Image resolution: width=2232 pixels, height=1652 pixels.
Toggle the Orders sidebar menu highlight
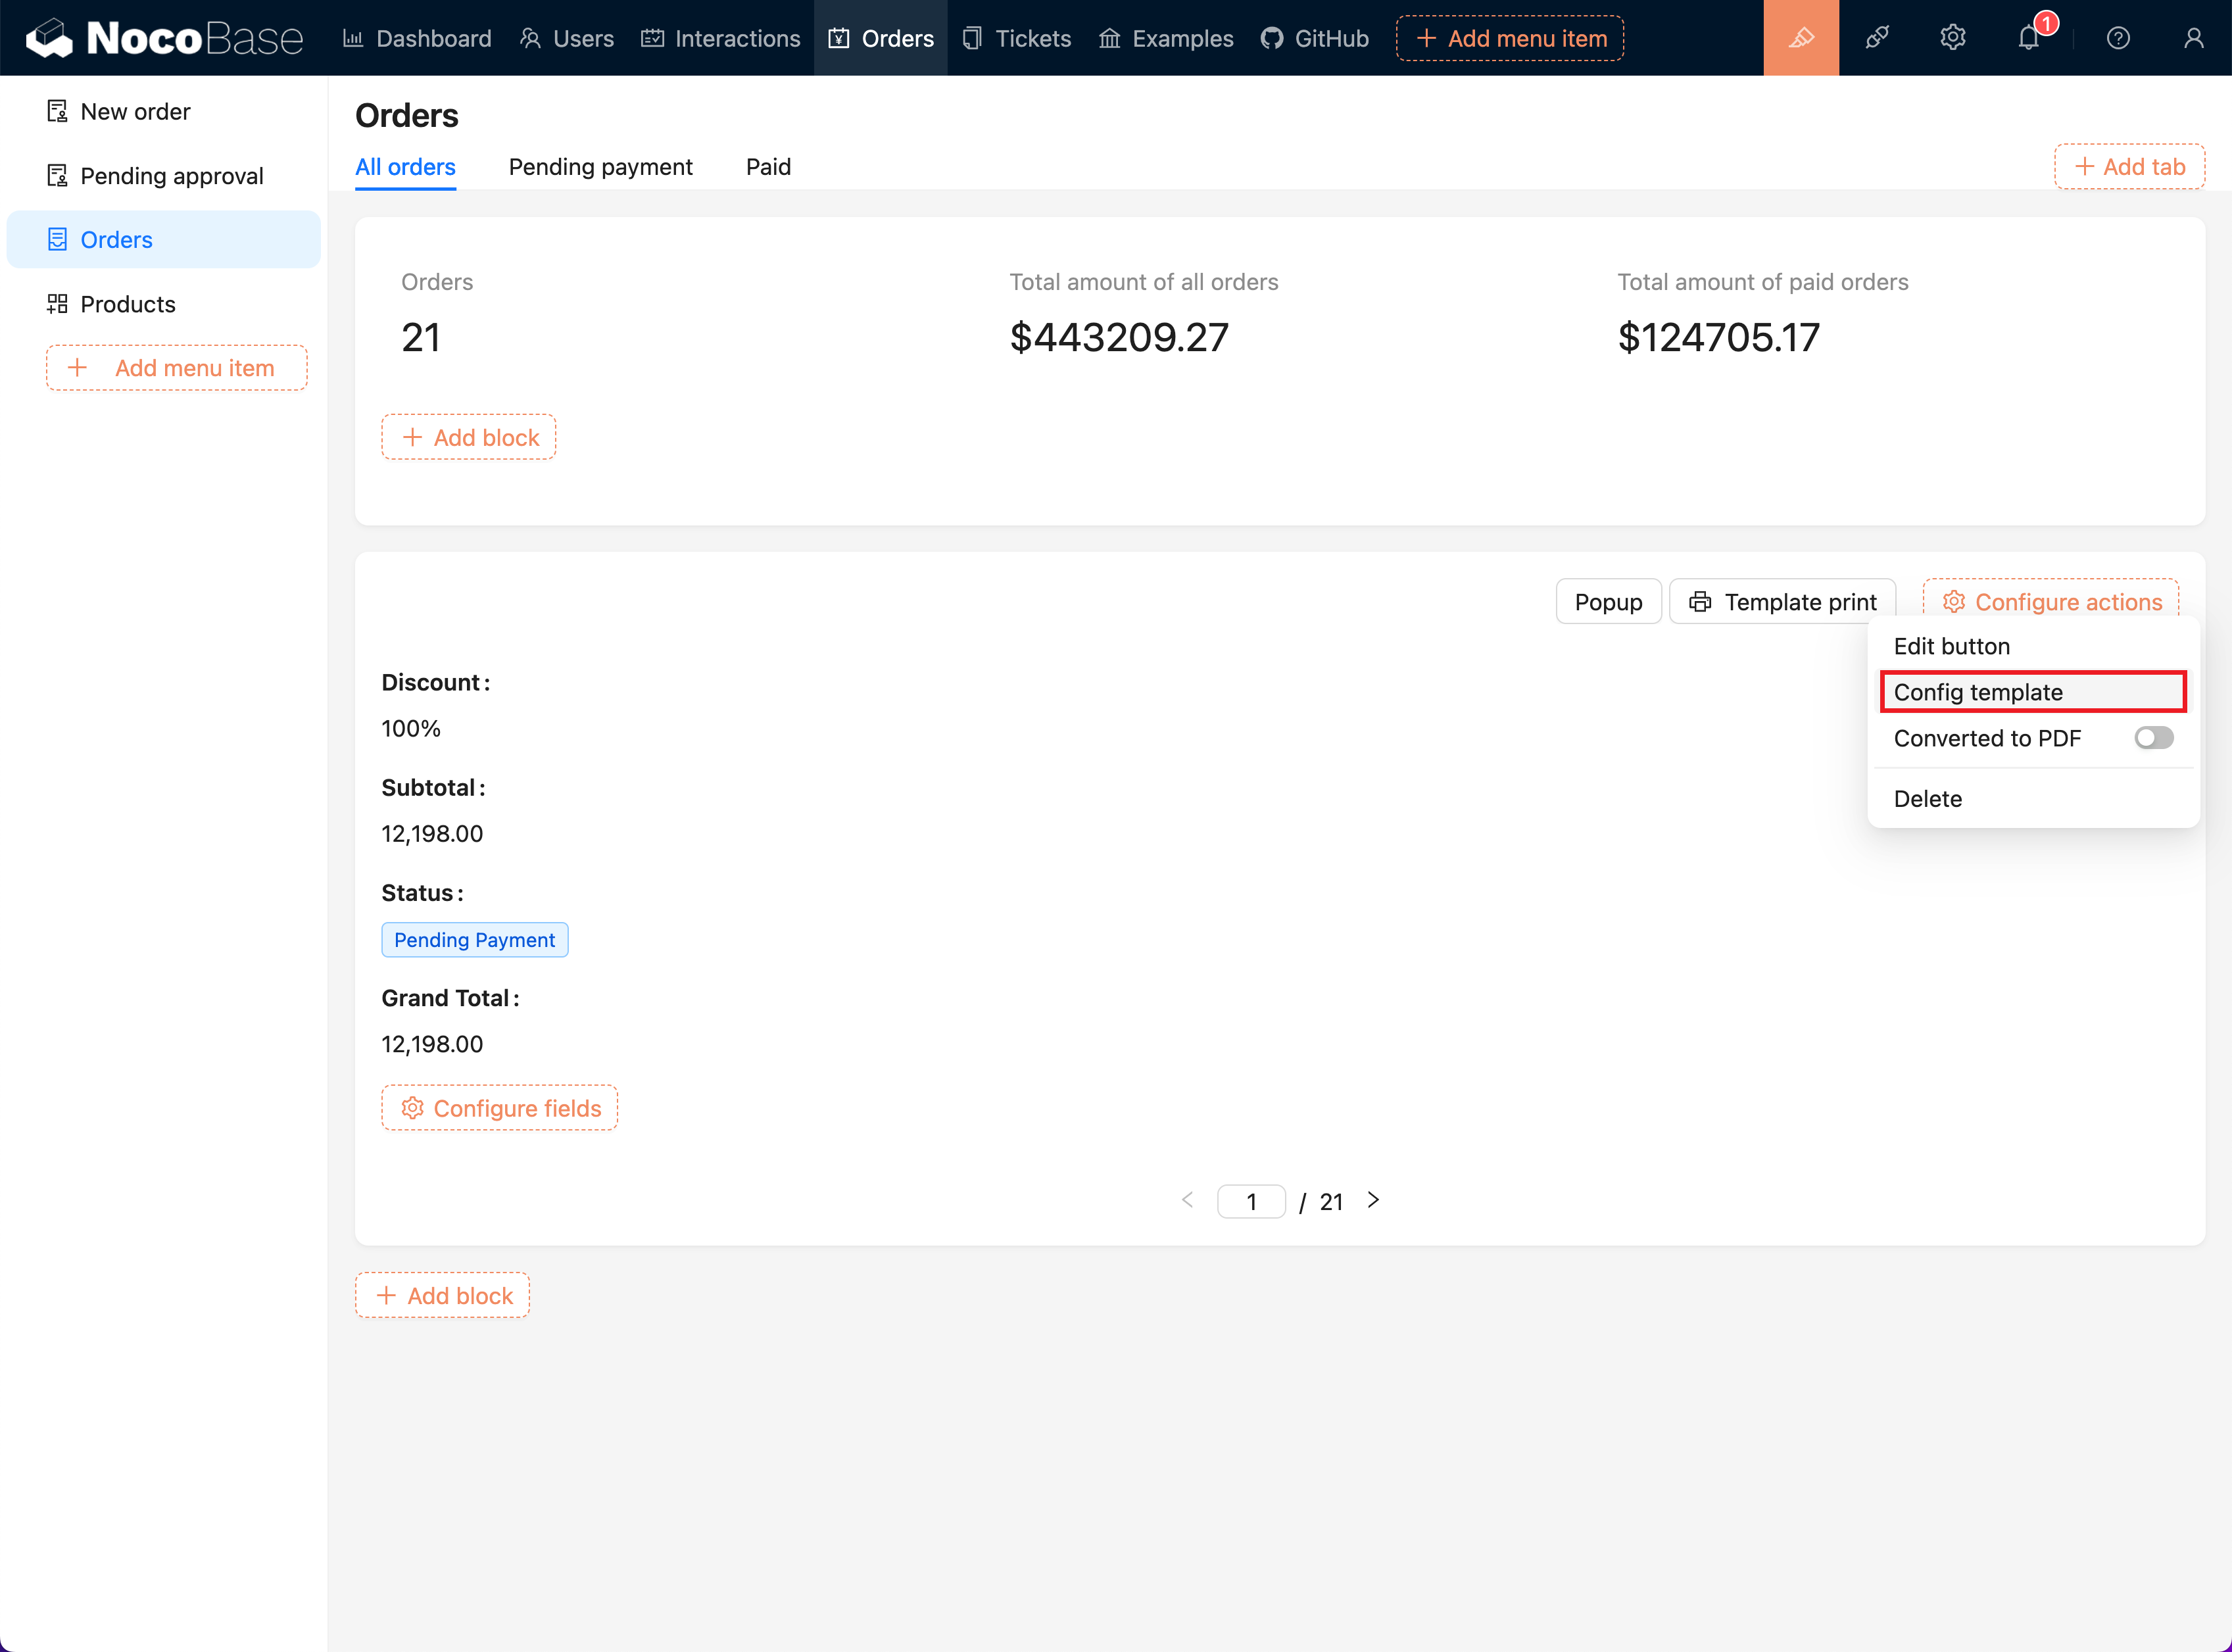(x=116, y=239)
